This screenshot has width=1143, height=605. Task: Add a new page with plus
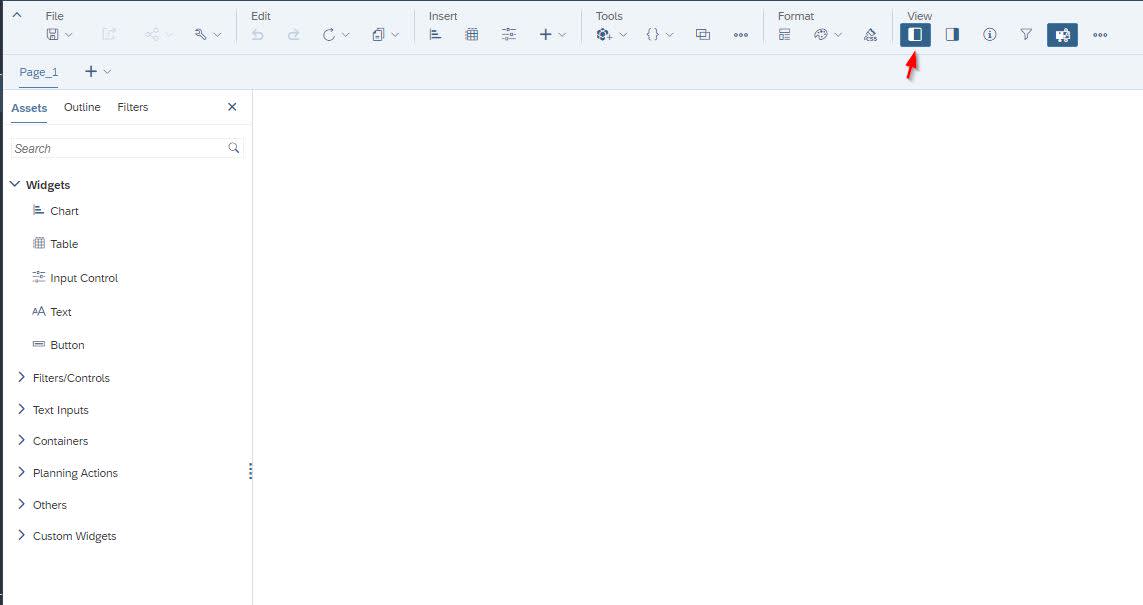tap(90, 71)
